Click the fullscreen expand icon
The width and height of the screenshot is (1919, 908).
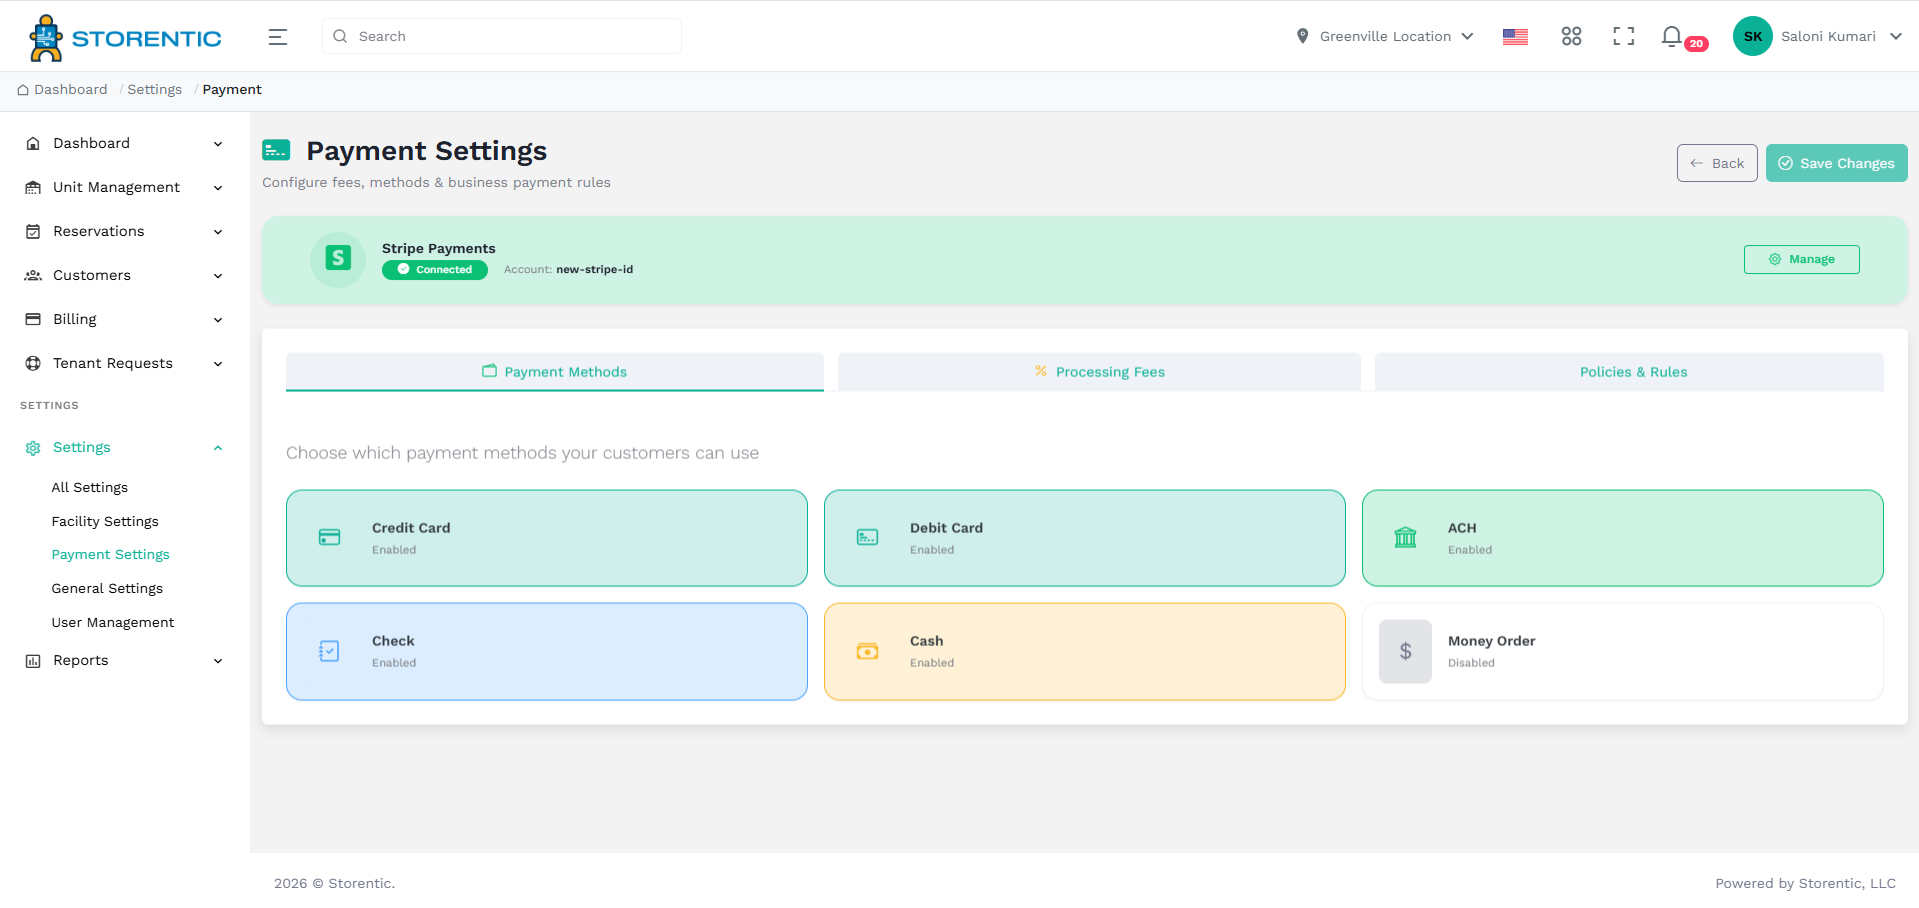(x=1623, y=36)
